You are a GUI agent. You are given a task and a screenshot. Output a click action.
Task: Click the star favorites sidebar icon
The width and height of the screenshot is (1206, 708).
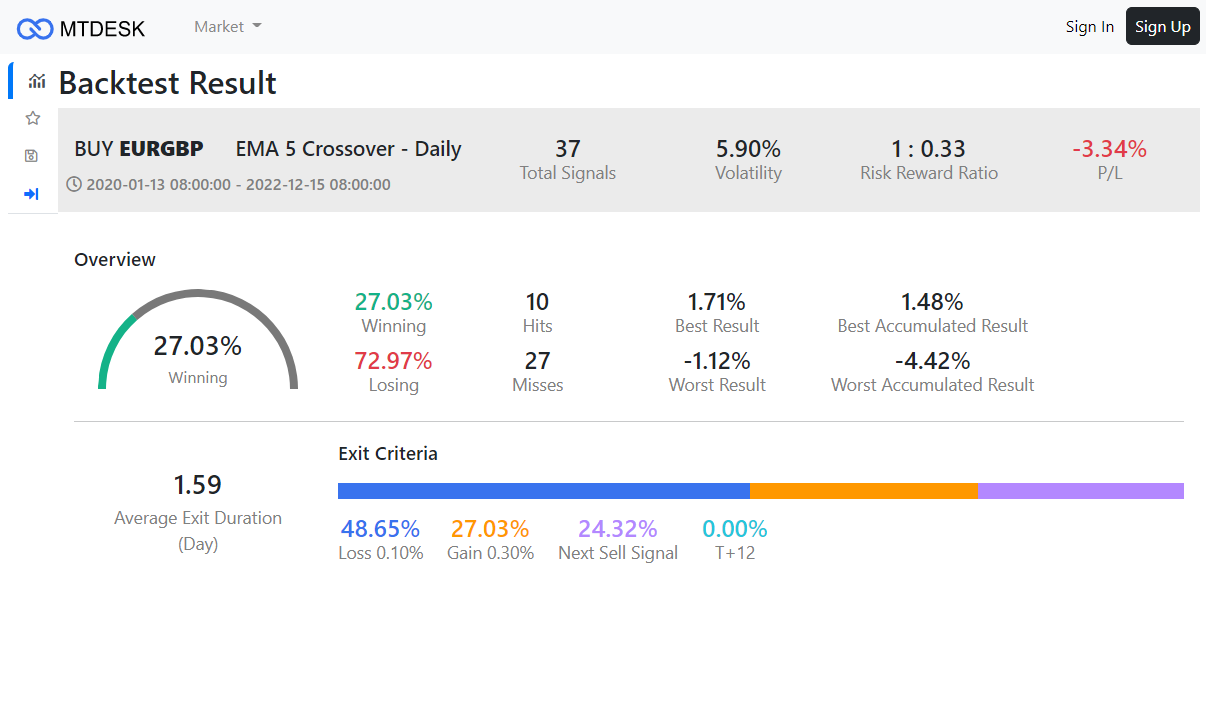tap(33, 119)
